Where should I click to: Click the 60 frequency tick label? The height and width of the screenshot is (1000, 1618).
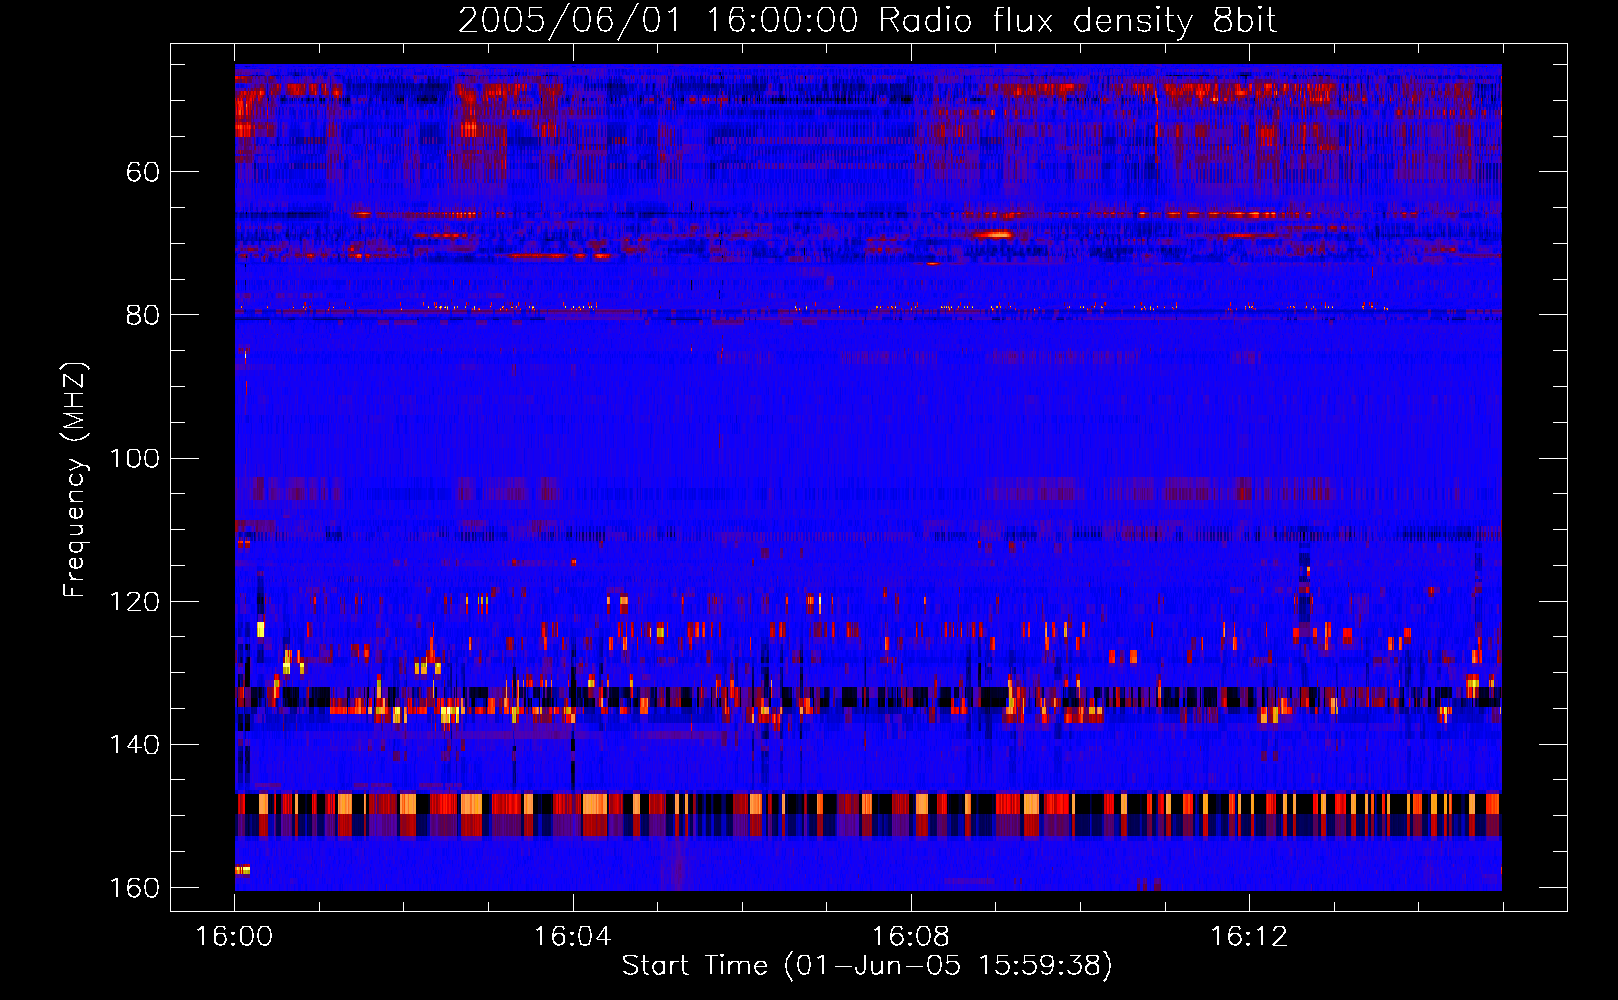point(143,173)
